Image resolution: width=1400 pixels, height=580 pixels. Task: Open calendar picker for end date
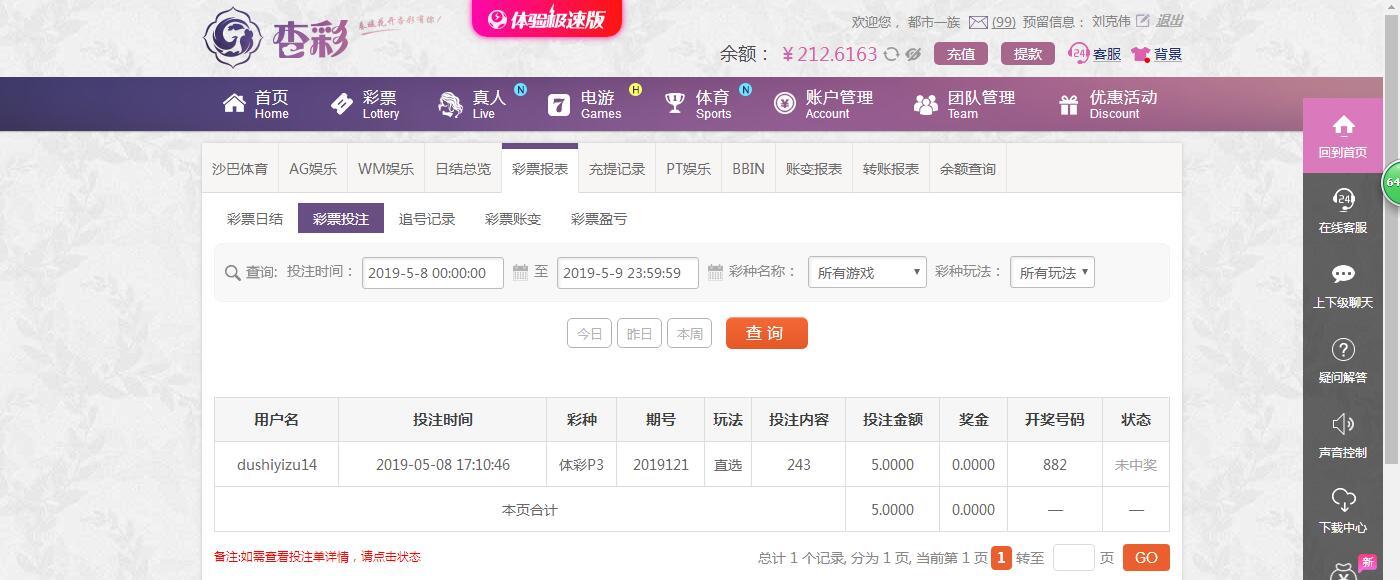click(x=715, y=272)
